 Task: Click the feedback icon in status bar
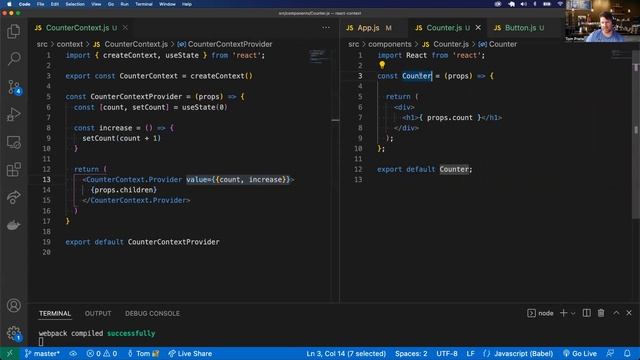coord(610,353)
